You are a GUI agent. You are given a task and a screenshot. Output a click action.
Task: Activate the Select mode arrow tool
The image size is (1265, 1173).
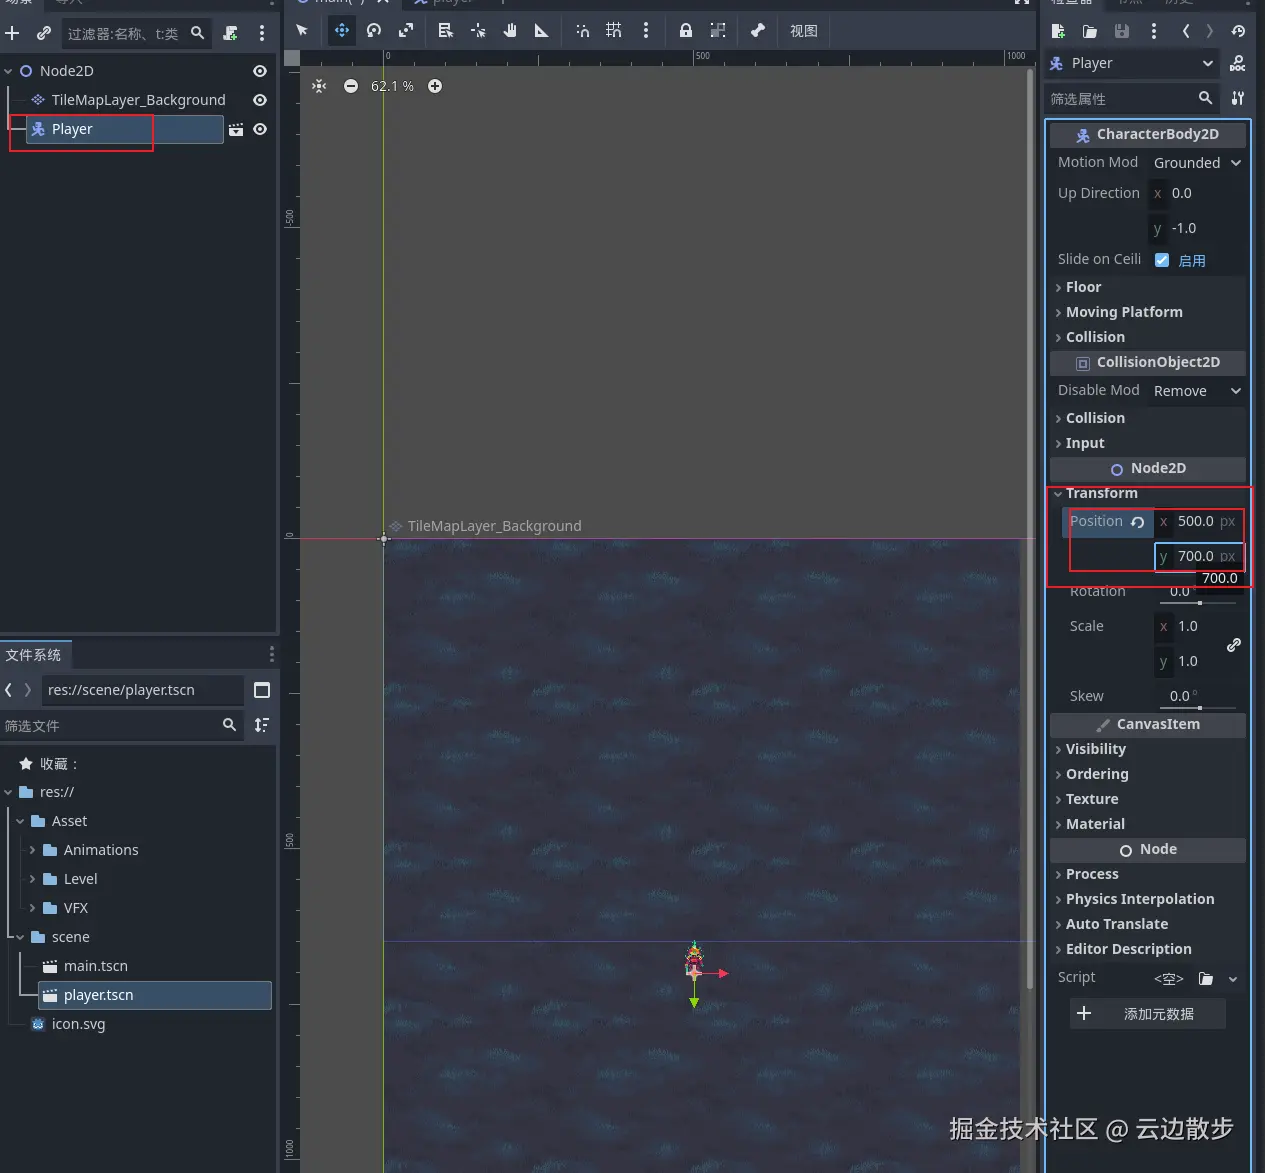click(x=302, y=30)
